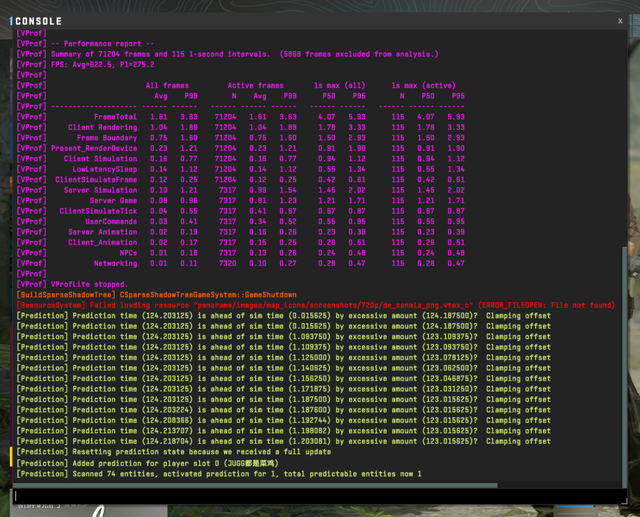Click the Present_RenderDevice row label
Image resolution: width=640 pixels, height=517 pixels.
(x=94, y=149)
